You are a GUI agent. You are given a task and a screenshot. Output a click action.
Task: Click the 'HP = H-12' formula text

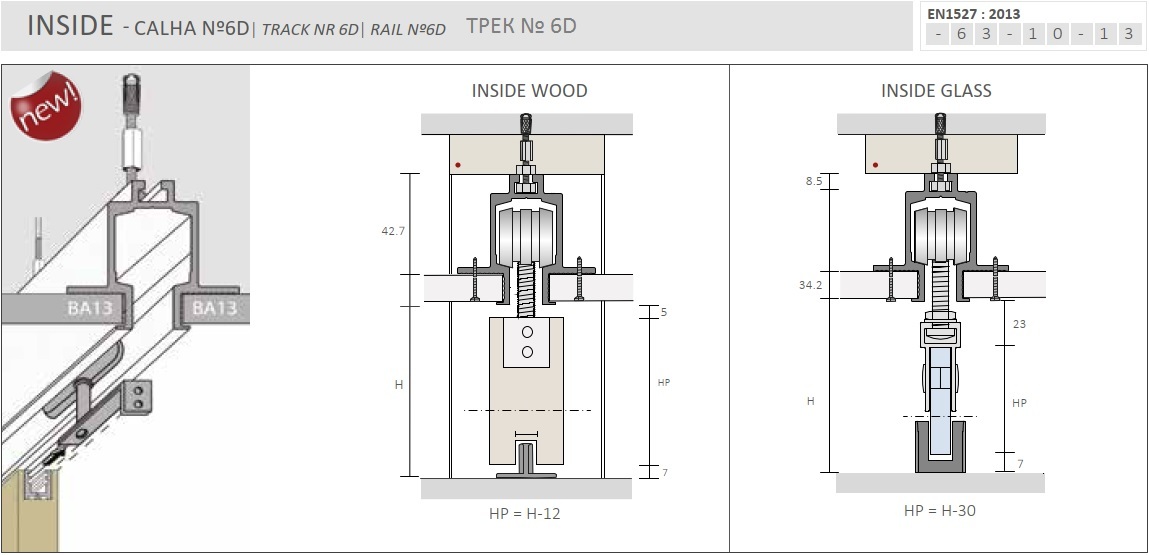tap(525, 513)
